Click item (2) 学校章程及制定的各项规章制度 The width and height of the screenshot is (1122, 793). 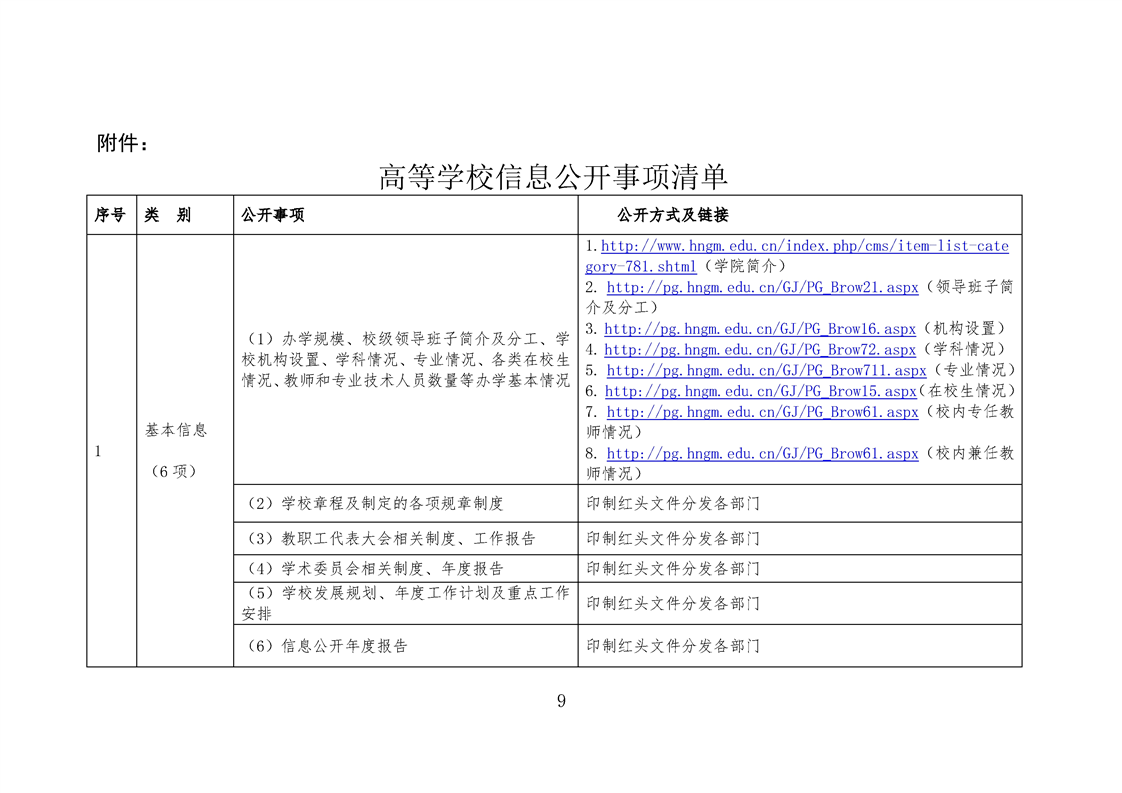pos(375,504)
